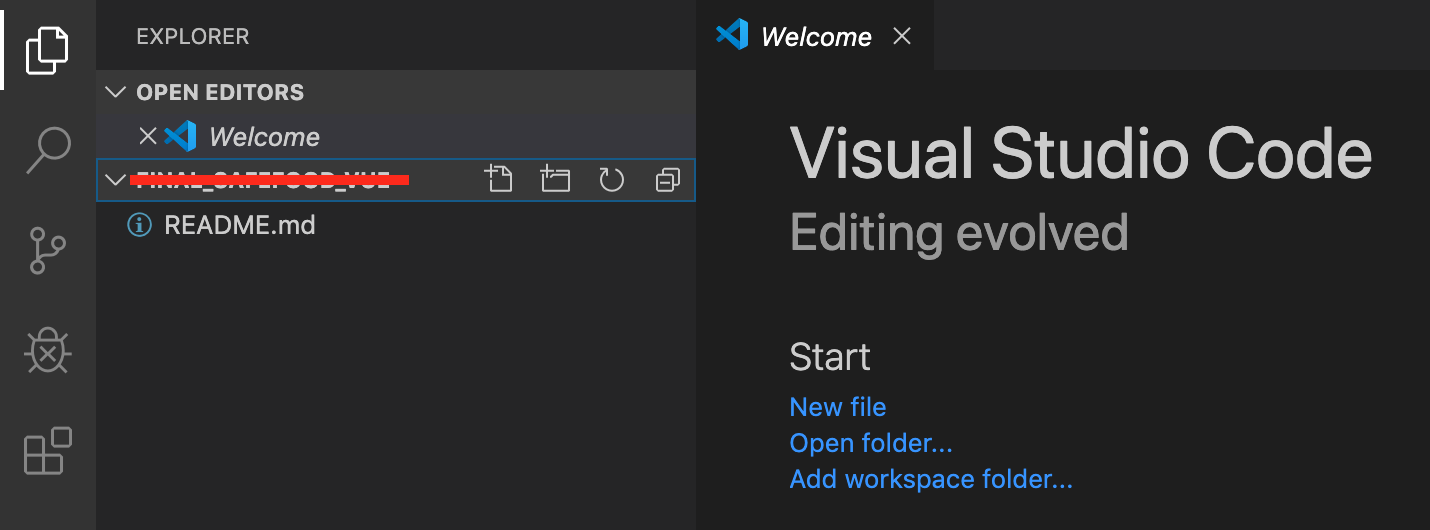The width and height of the screenshot is (1430, 530).
Task: Switch to the Welcome tab
Action: [x=815, y=35]
